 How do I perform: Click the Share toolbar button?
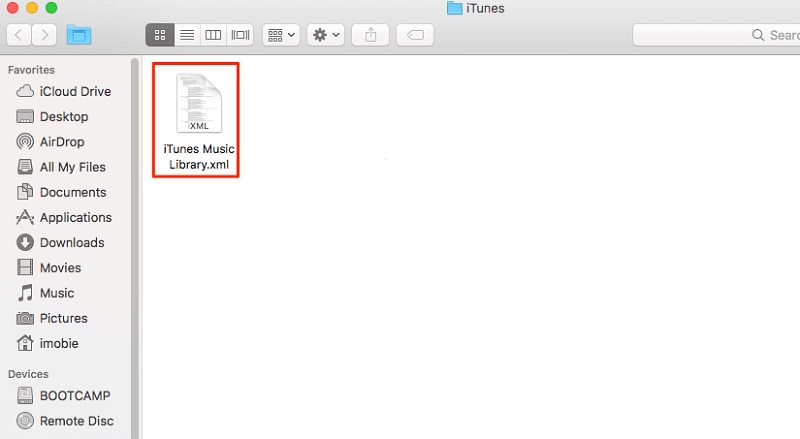tap(370, 35)
